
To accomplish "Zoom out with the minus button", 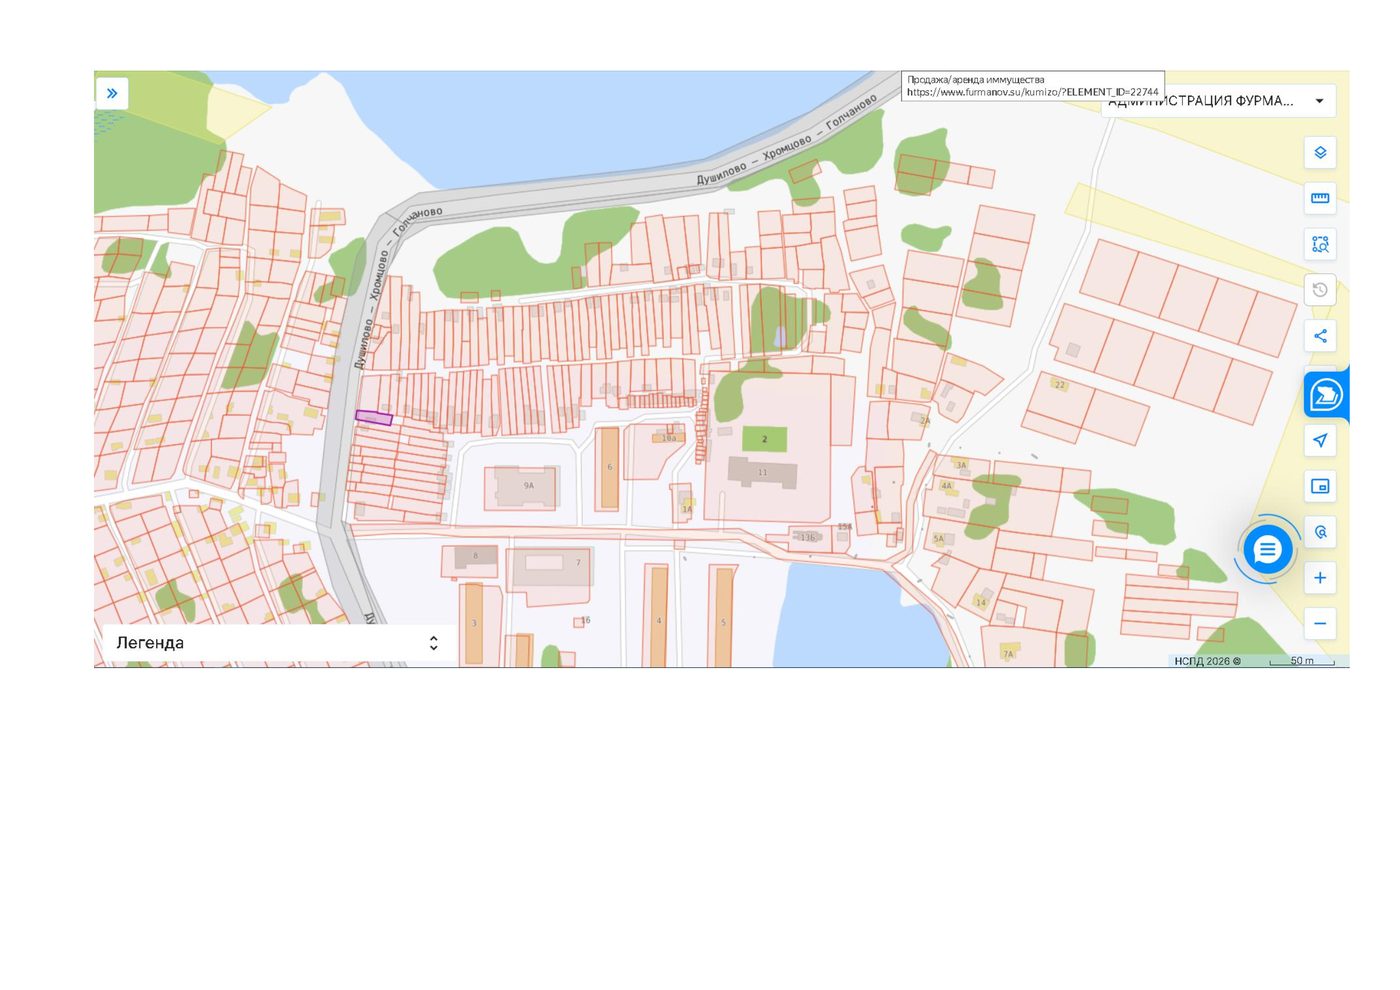I will pyautogui.click(x=1320, y=624).
